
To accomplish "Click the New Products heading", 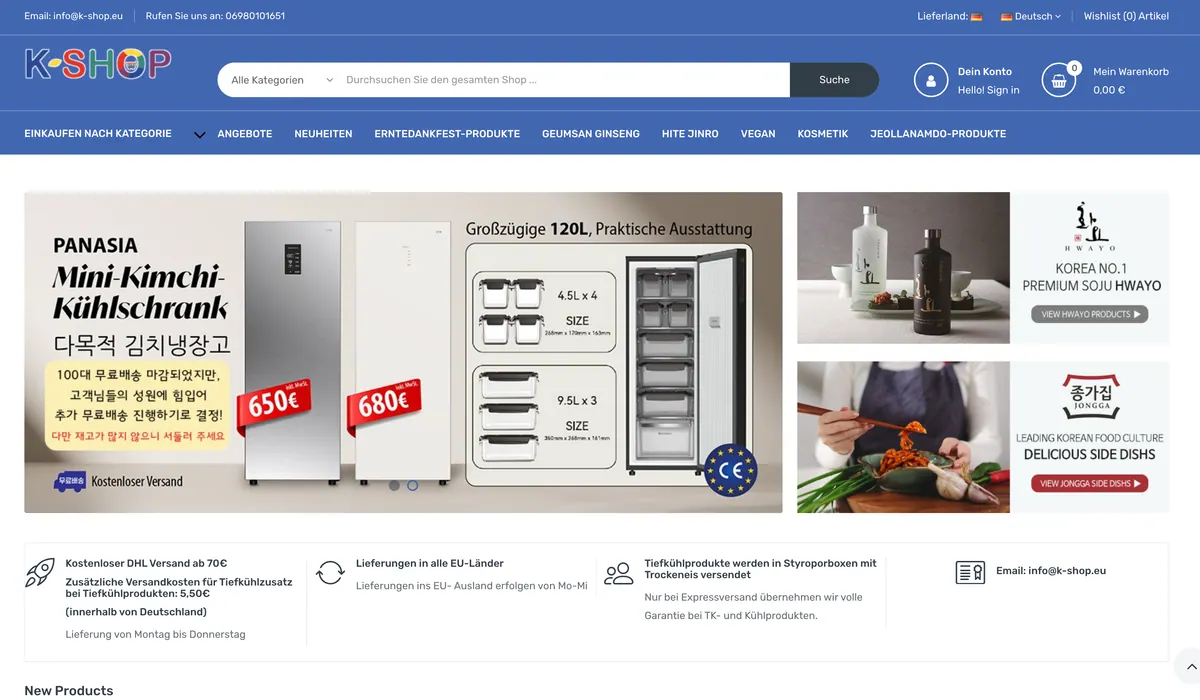I will [69, 691].
